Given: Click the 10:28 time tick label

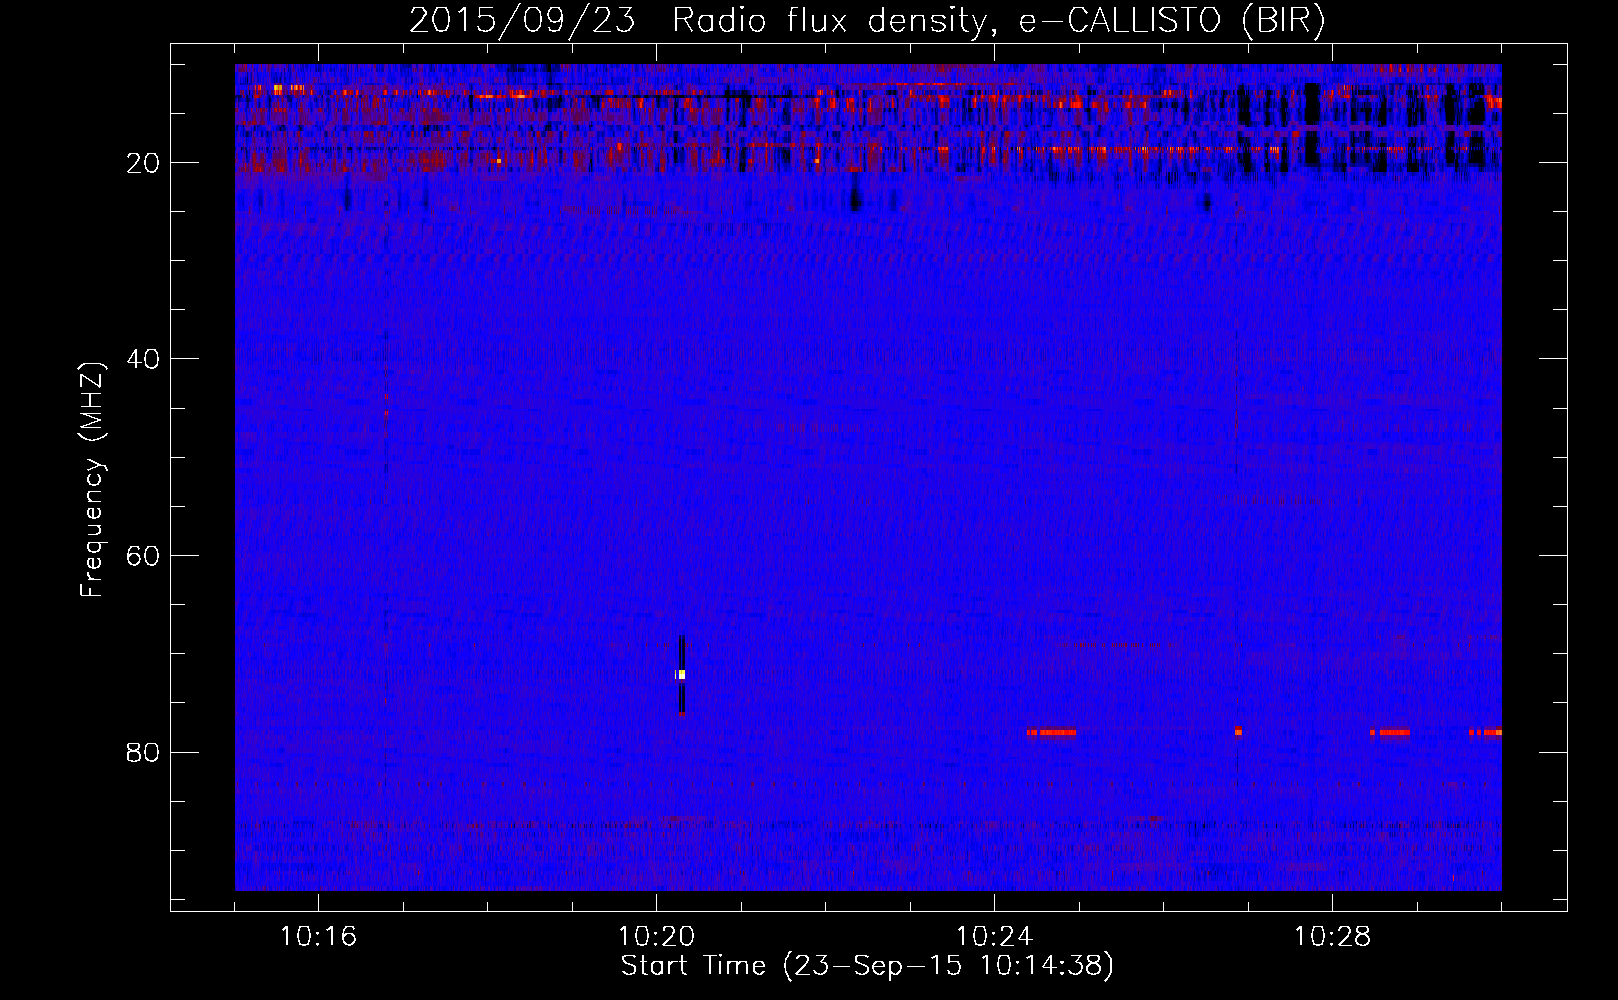Looking at the screenshot, I should tap(1332, 937).
